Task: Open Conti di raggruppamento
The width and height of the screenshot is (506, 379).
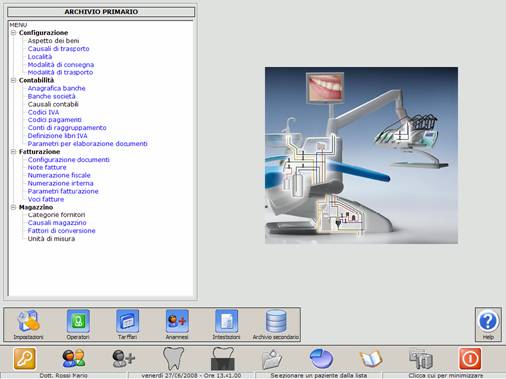Action: [67, 128]
